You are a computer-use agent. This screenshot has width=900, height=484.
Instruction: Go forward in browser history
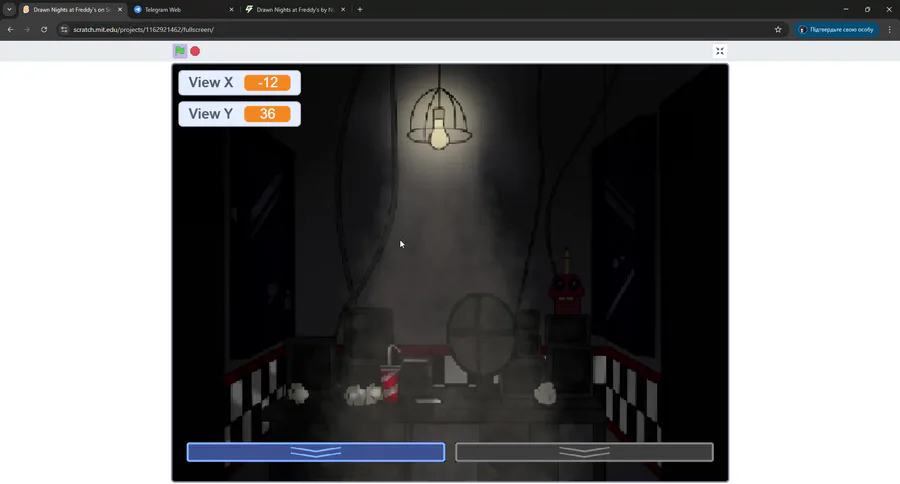[27, 29]
